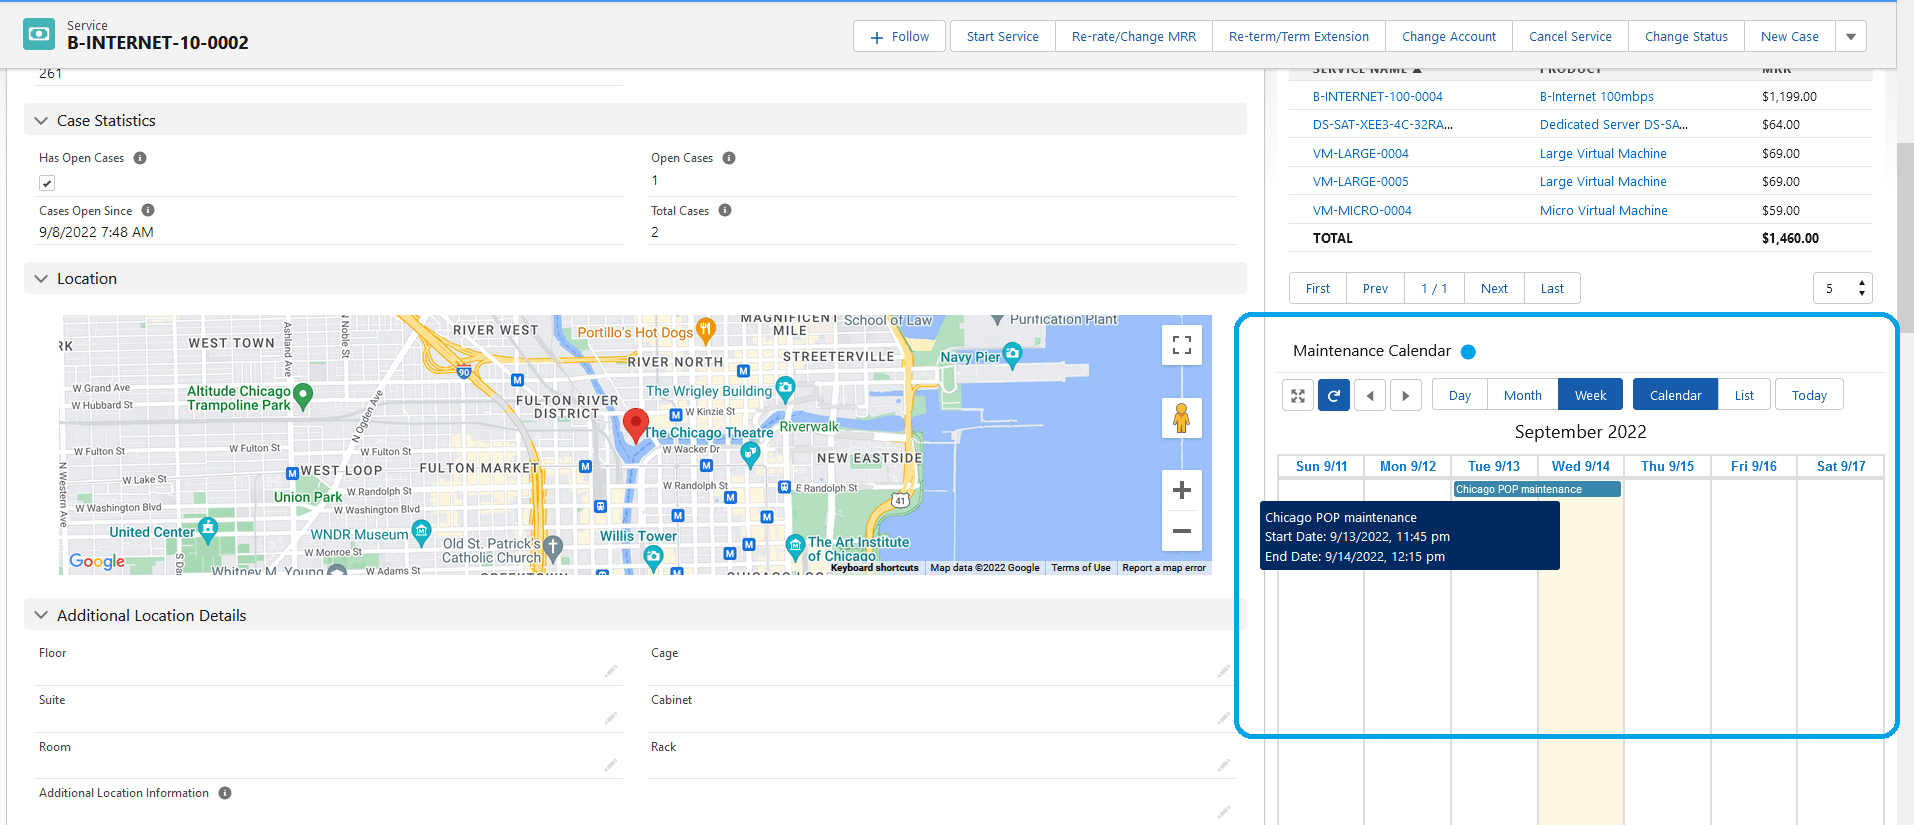Click Cancel Service button

pyautogui.click(x=1570, y=37)
